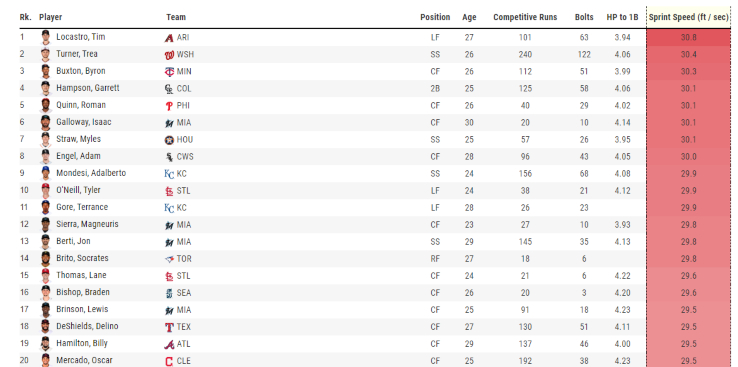The width and height of the screenshot is (738, 367).
Task: Click Byron Buxton's player headshot
Action: (45, 71)
